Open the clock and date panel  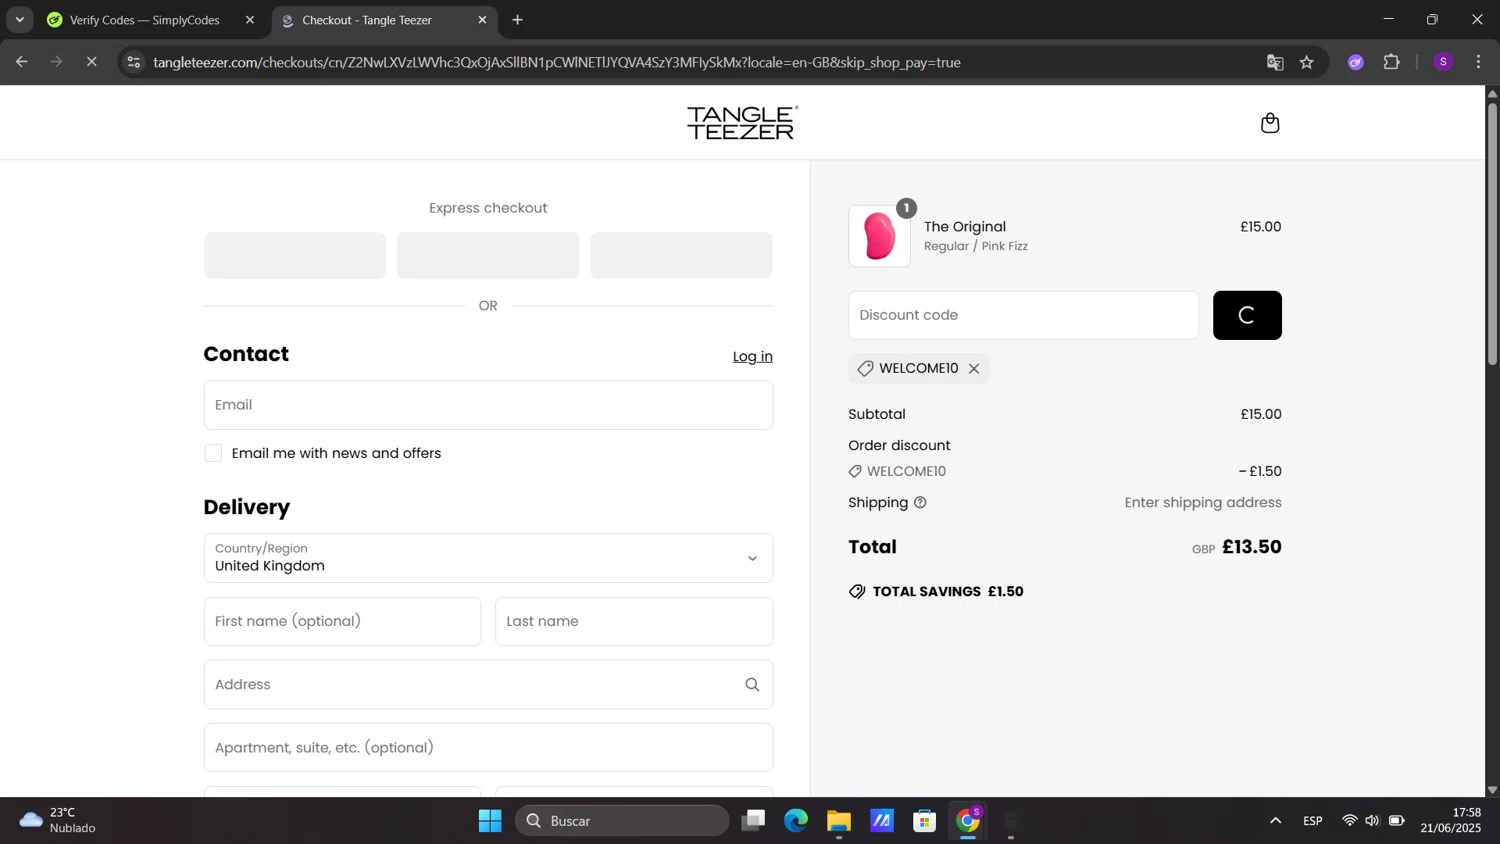(x=1451, y=820)
